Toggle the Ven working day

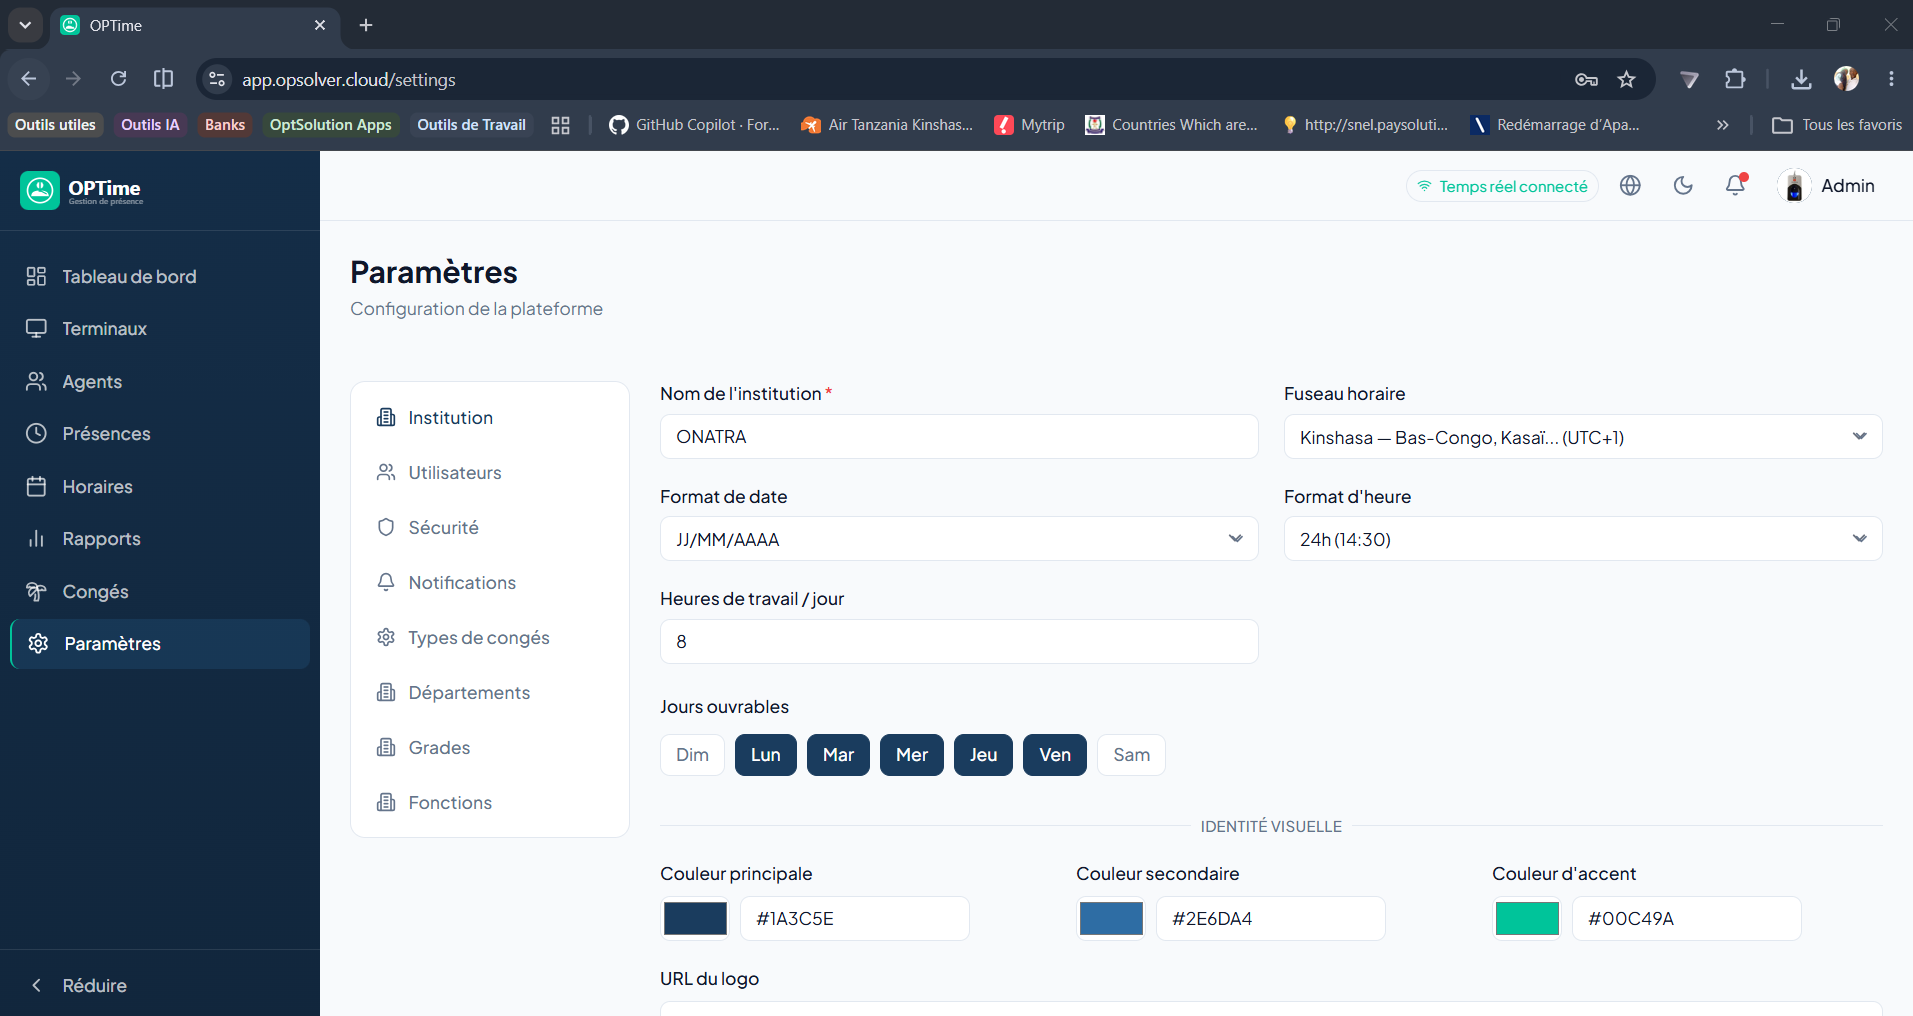pos(1055,755)
